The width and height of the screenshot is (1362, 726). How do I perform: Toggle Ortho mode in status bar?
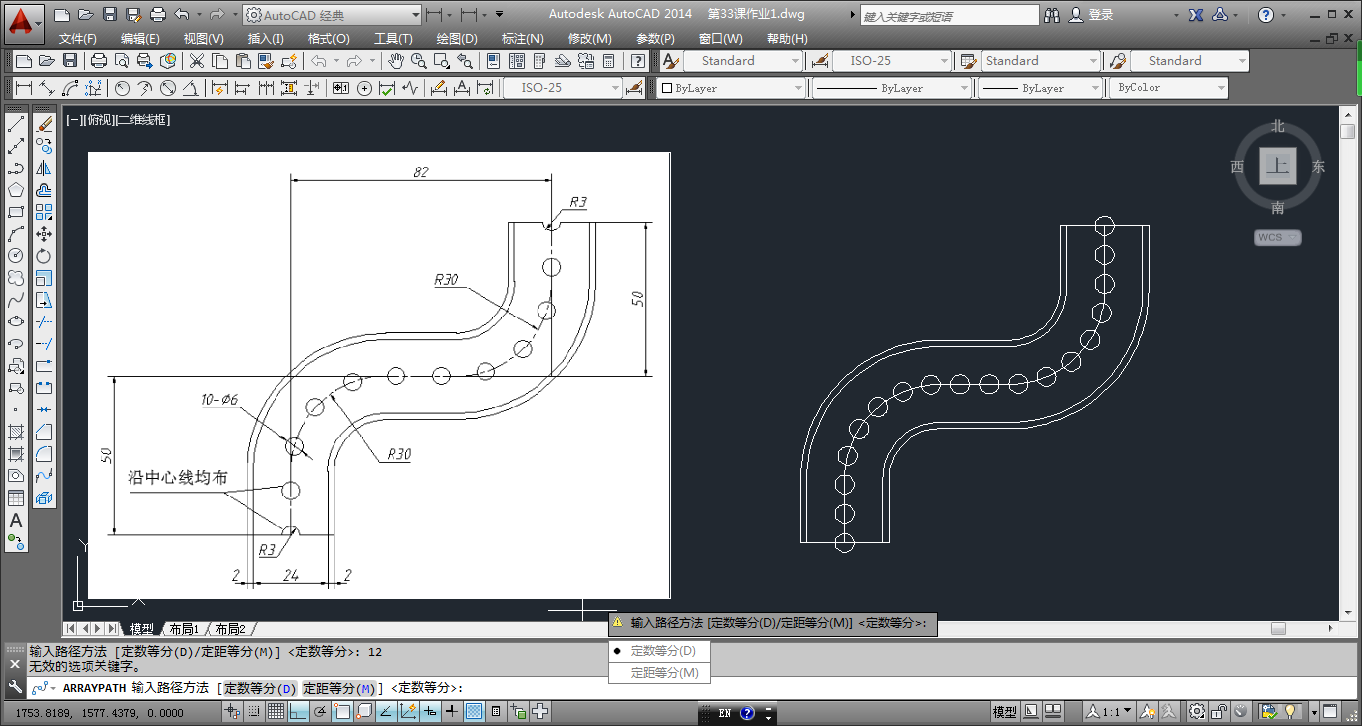point(298,712)
